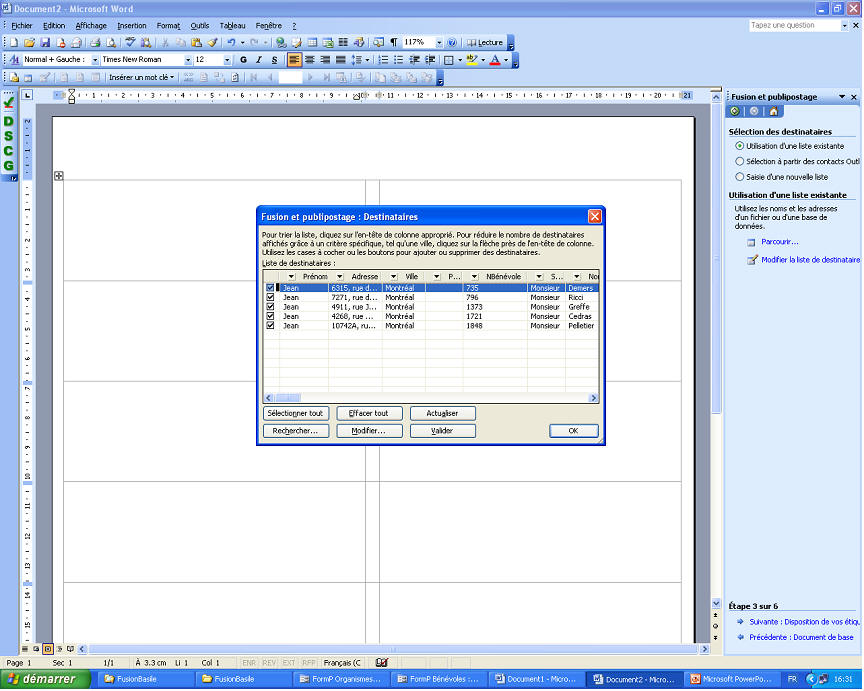Open the Affichage menu

click(91, 26)
